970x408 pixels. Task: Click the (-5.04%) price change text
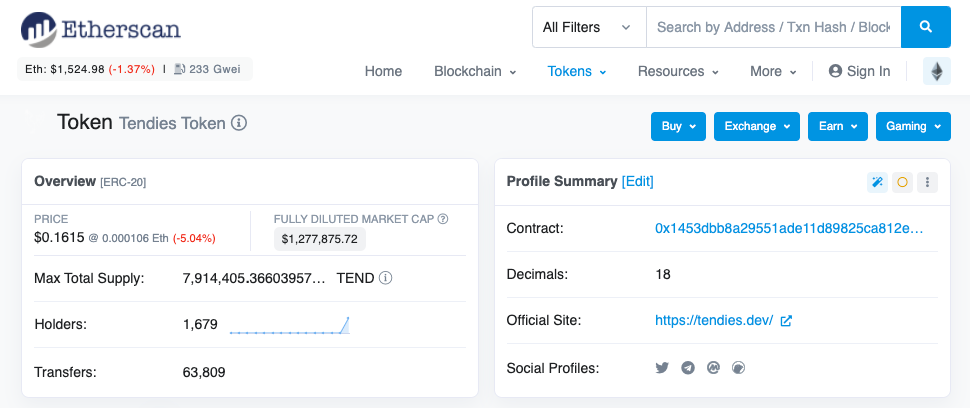point(194,238)
